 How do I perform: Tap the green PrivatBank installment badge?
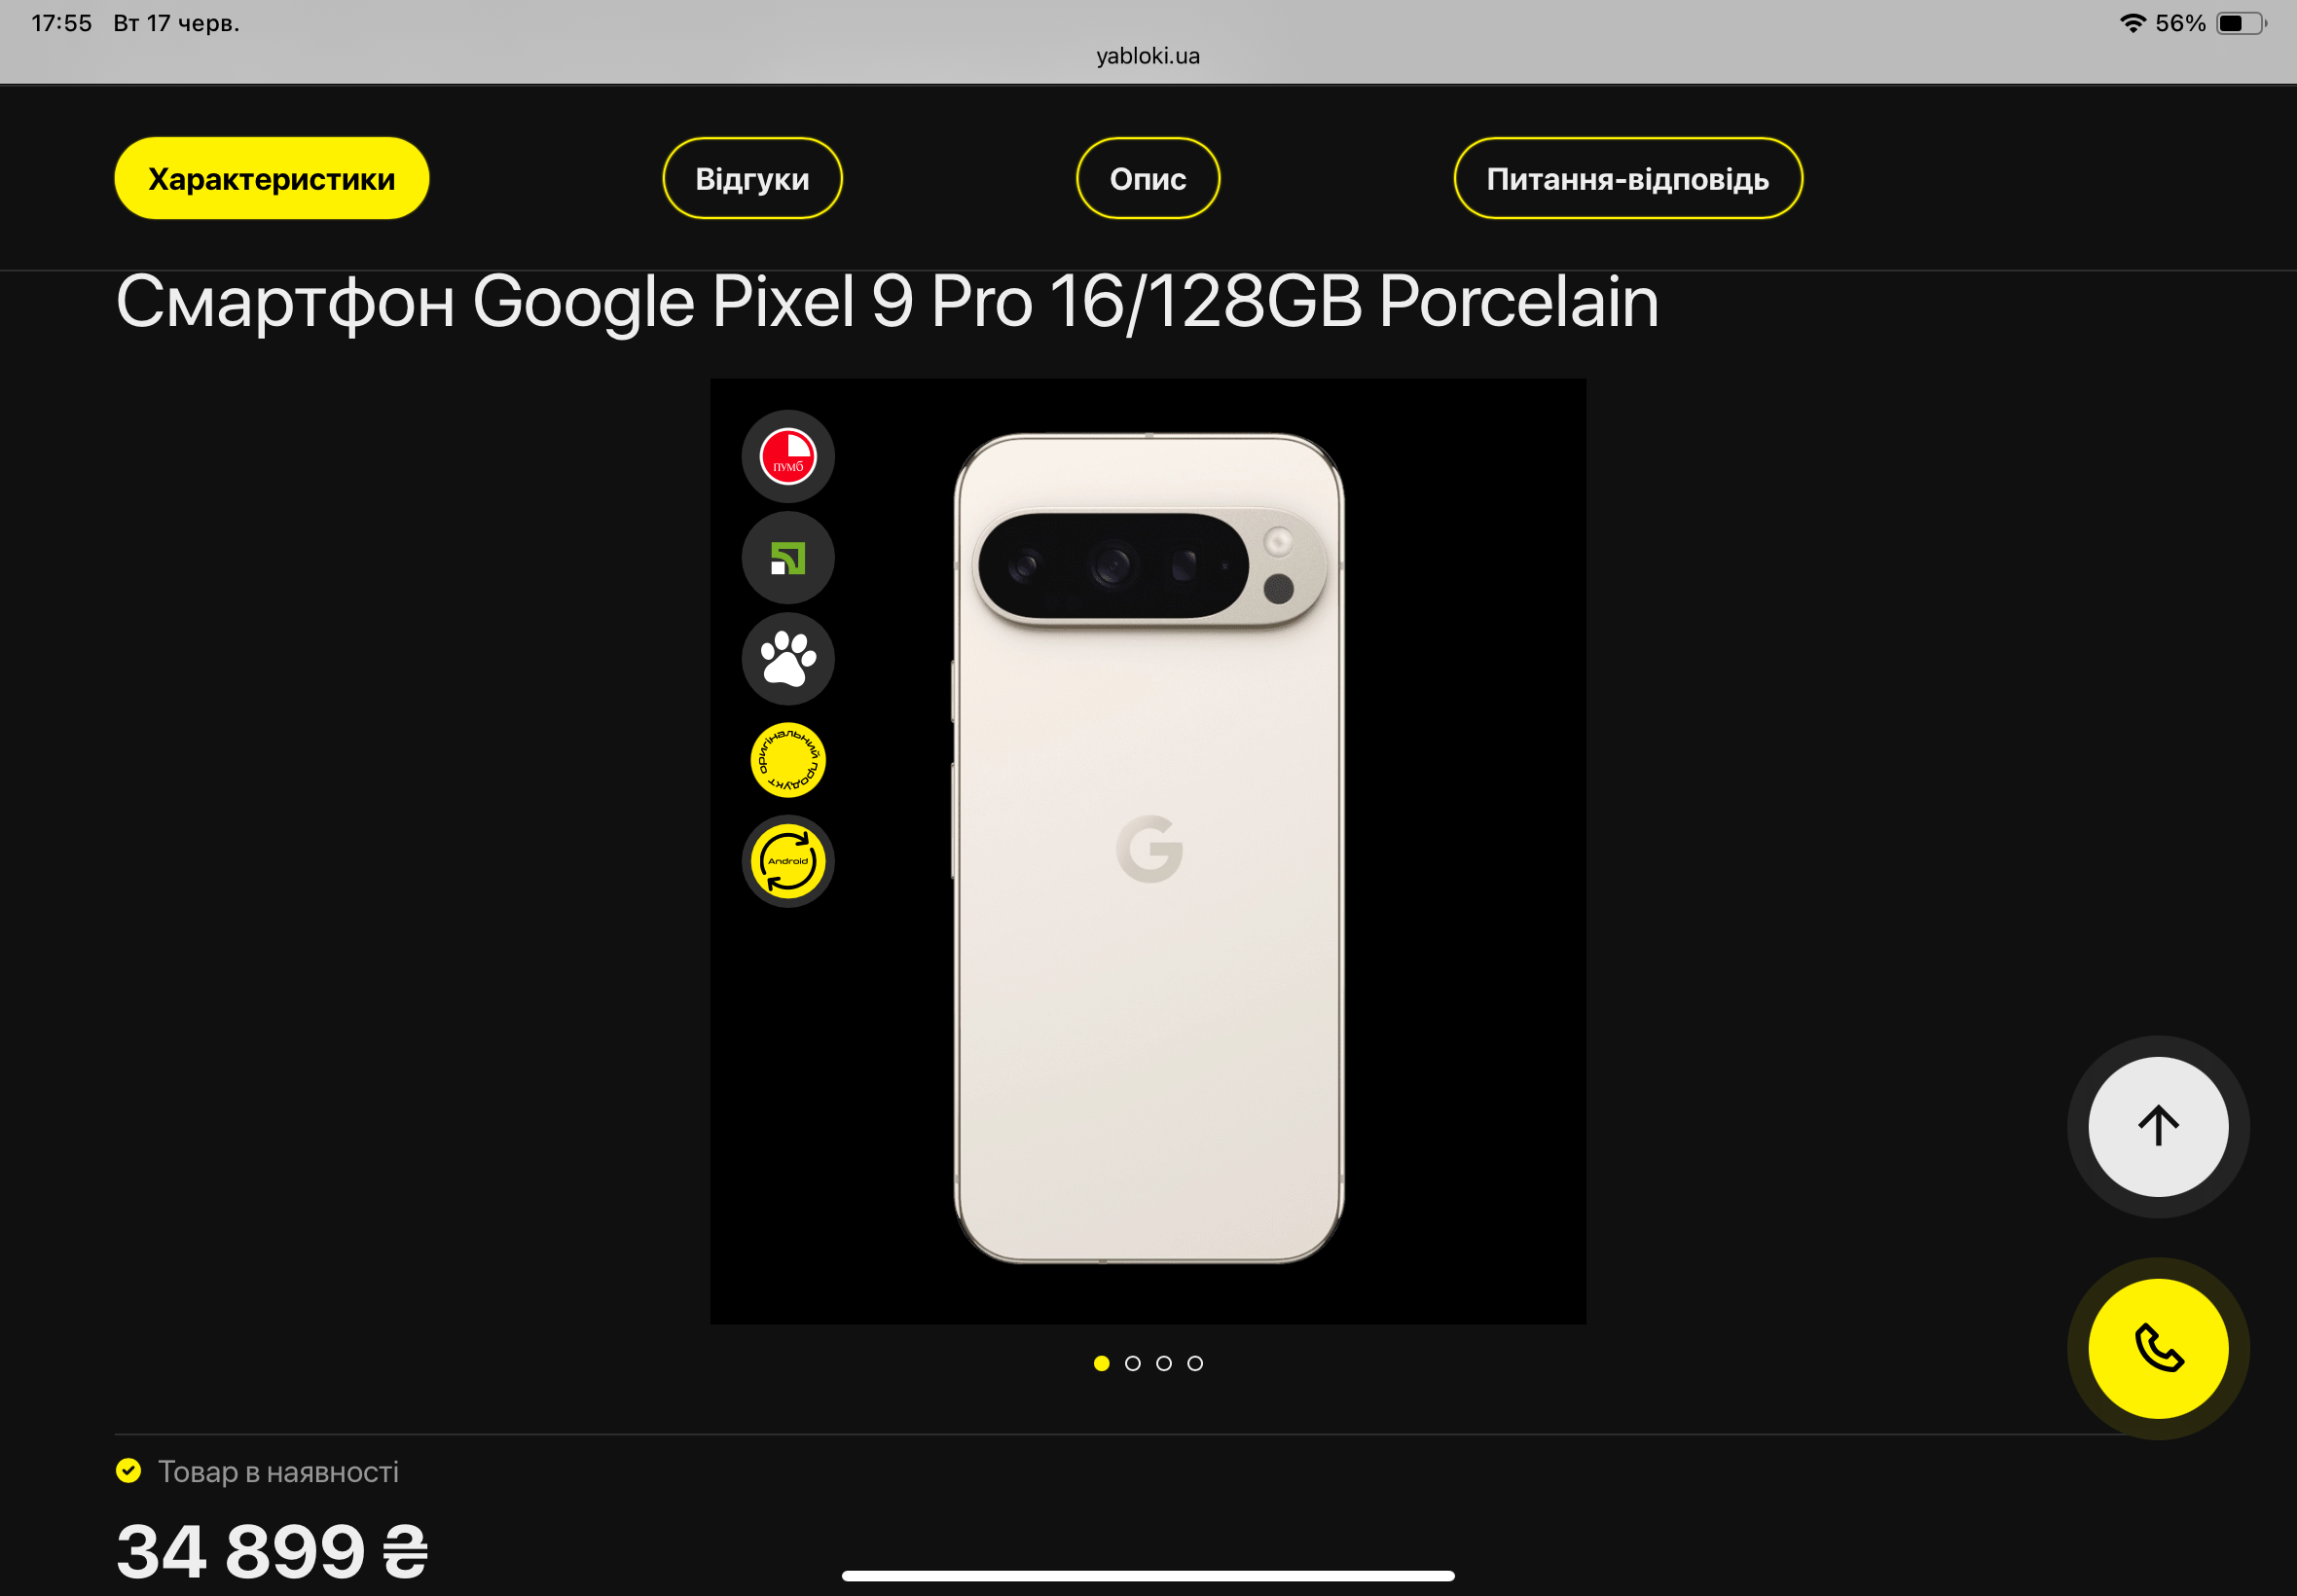pyautogui.click(x=788, y=558)
